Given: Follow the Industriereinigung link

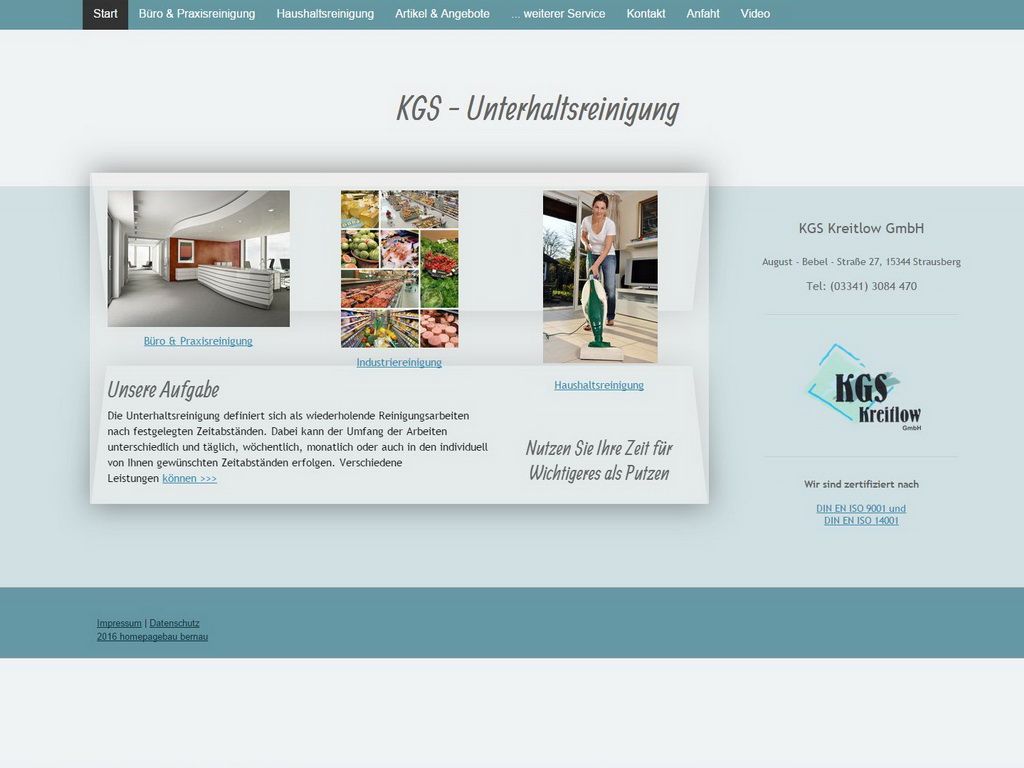Looking at the screenshot, I should click(x=399, y=362).
